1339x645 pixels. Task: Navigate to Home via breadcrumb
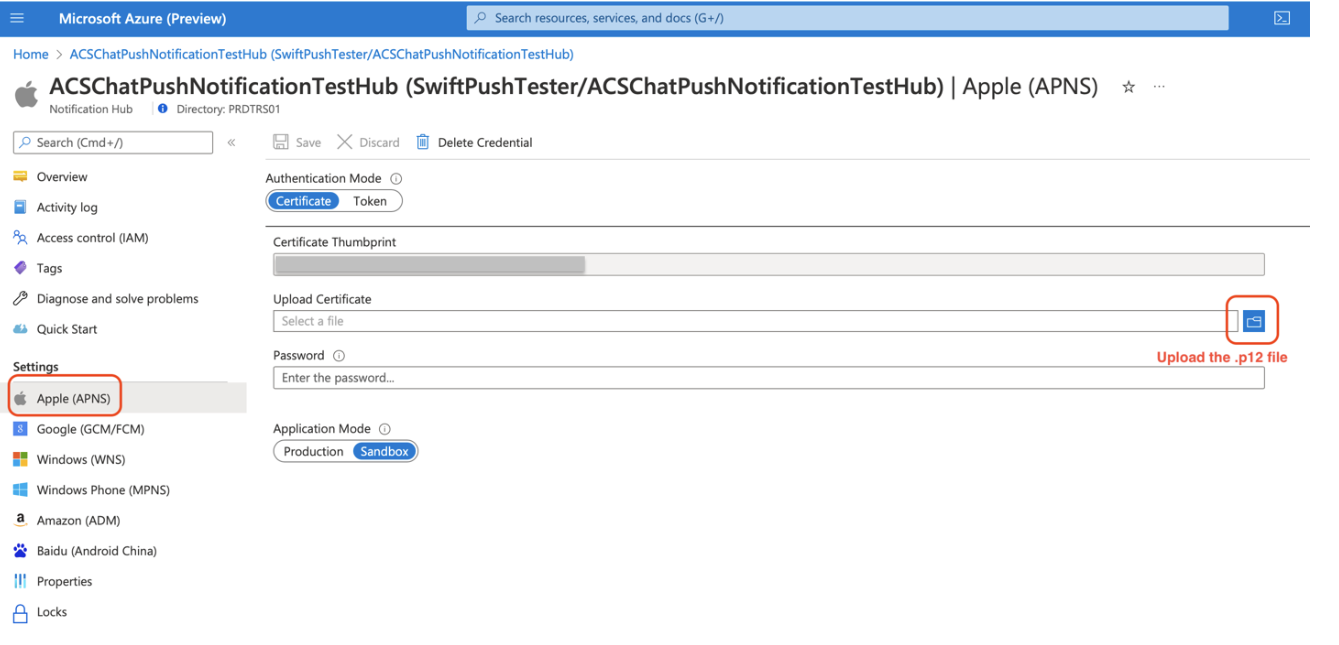coord(30,53)
